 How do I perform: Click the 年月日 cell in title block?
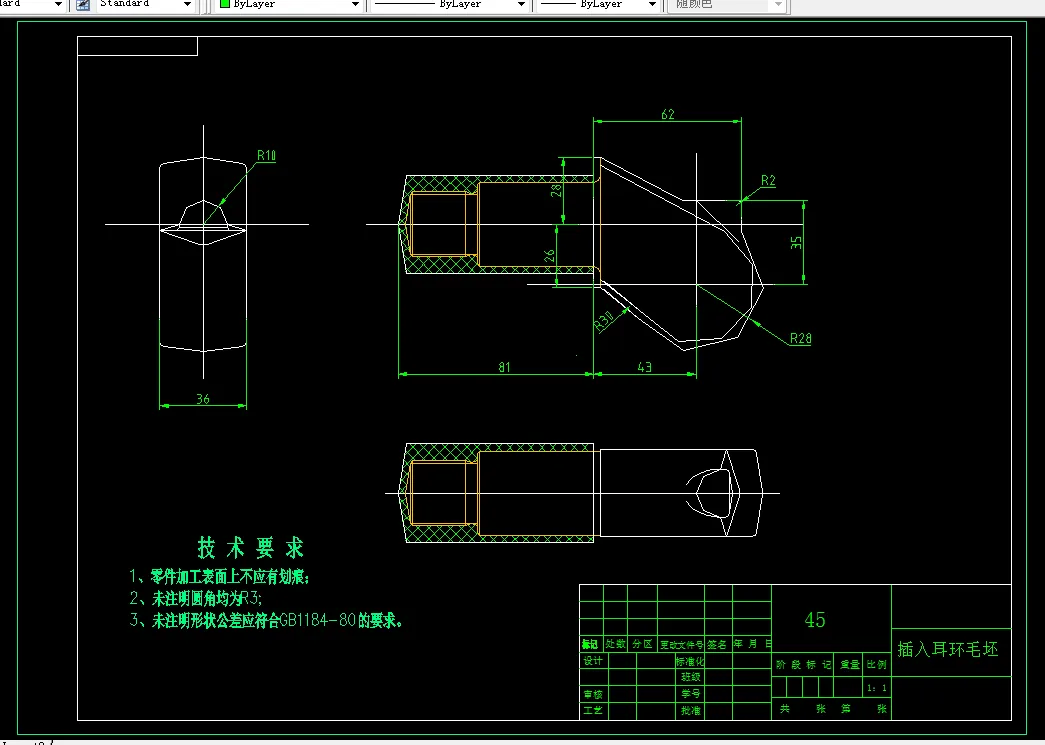pyautogui.click(x=752, y=644)
